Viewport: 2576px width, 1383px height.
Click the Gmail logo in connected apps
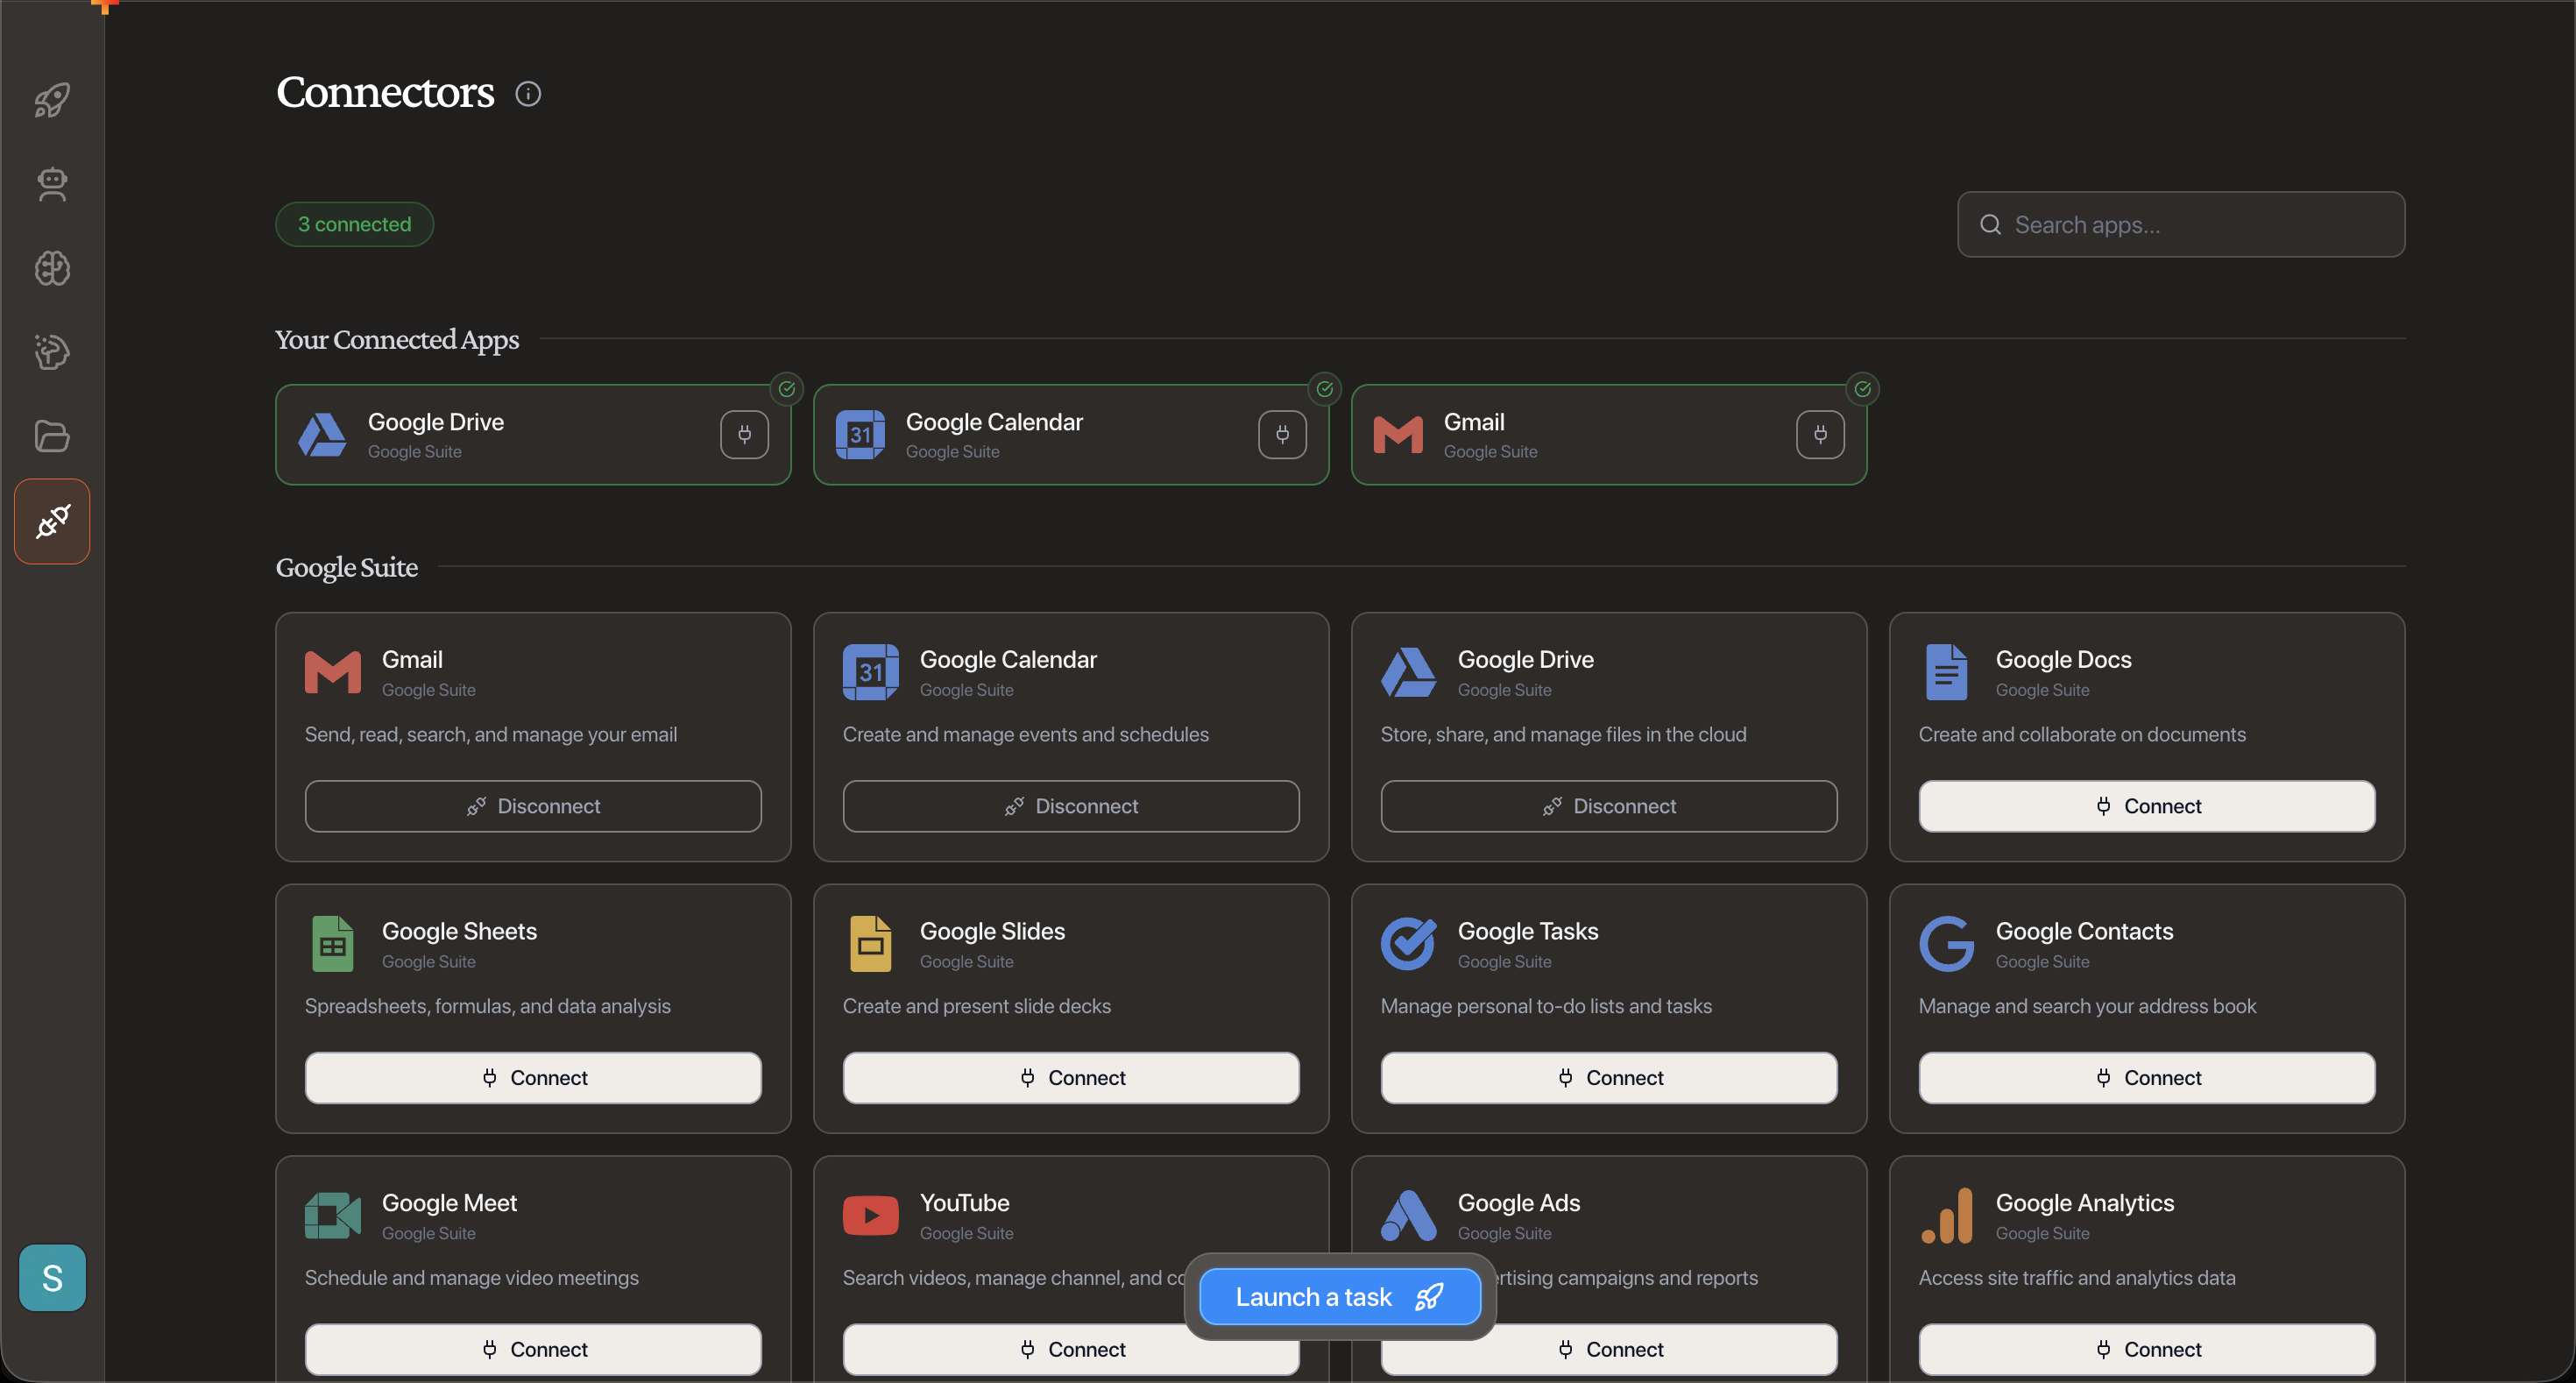tap(1398, 435)
